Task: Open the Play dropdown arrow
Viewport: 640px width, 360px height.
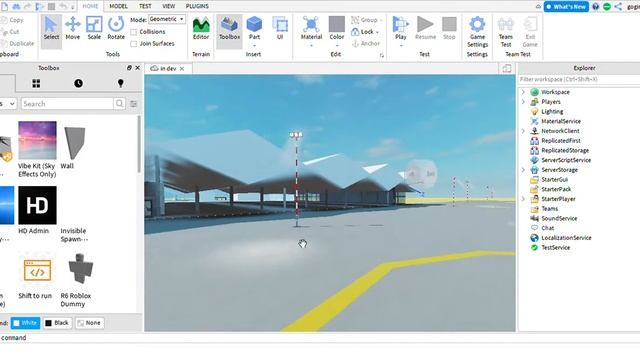Action: pyautogui.click(x=400, y=45)
